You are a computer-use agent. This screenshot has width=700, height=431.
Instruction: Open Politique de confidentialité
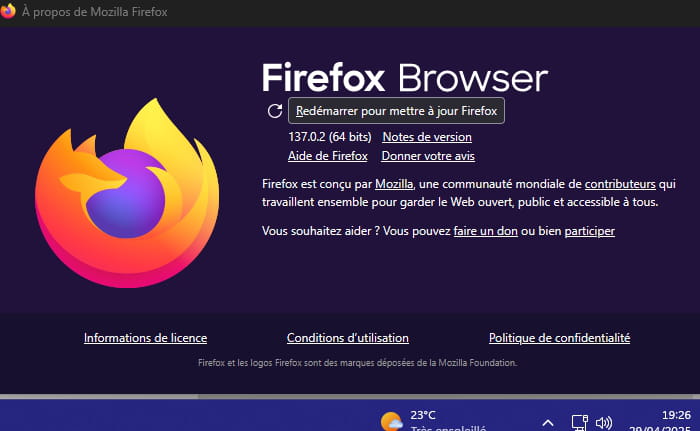[559, 338]
